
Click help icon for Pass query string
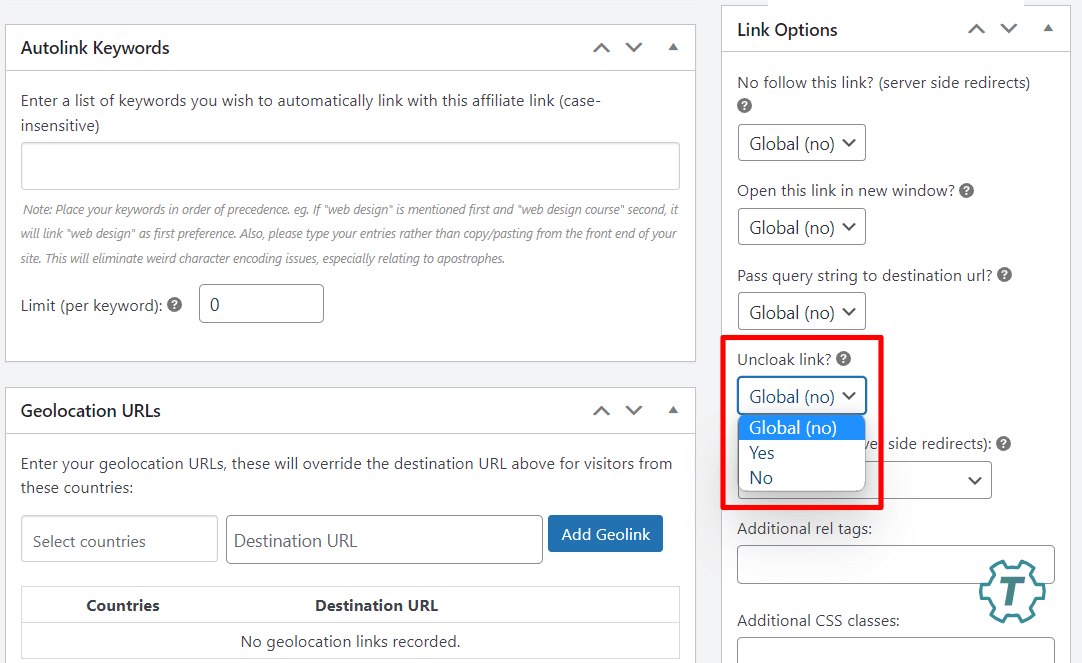(1004, 274)
